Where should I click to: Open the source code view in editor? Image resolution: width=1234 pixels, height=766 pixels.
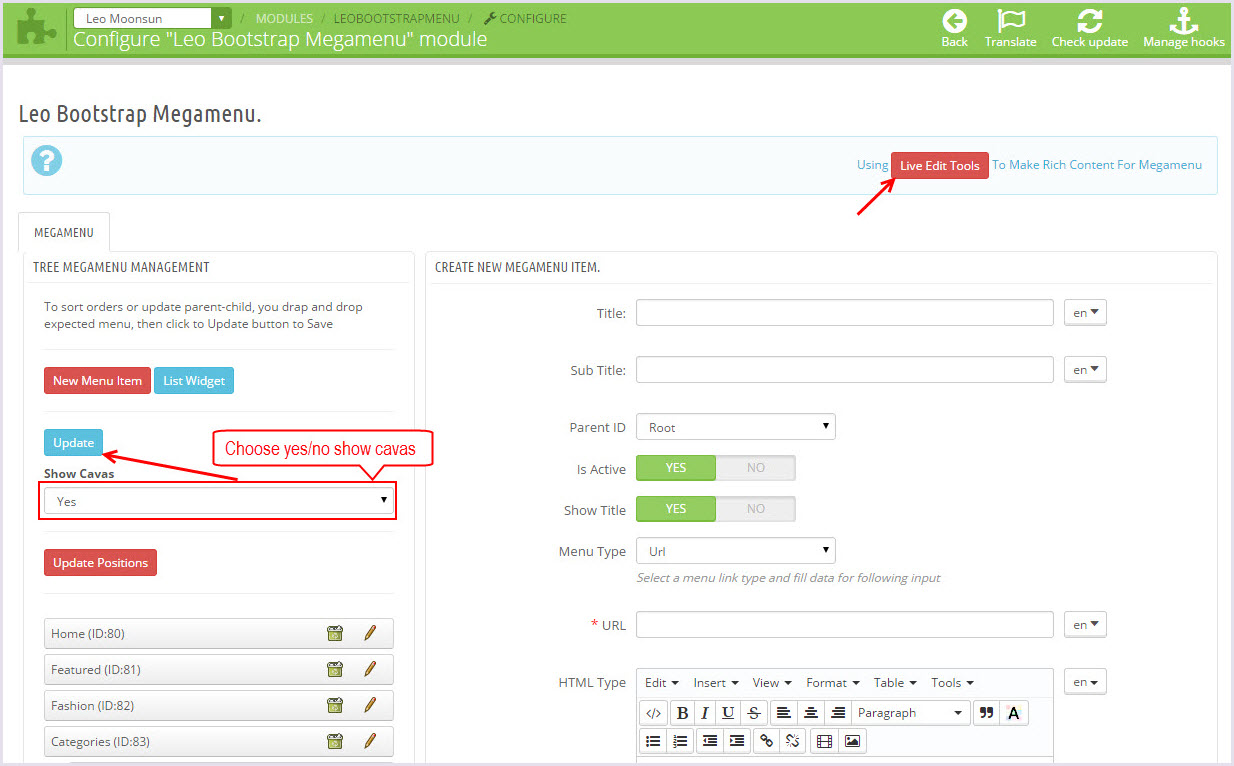pos(653,713)
